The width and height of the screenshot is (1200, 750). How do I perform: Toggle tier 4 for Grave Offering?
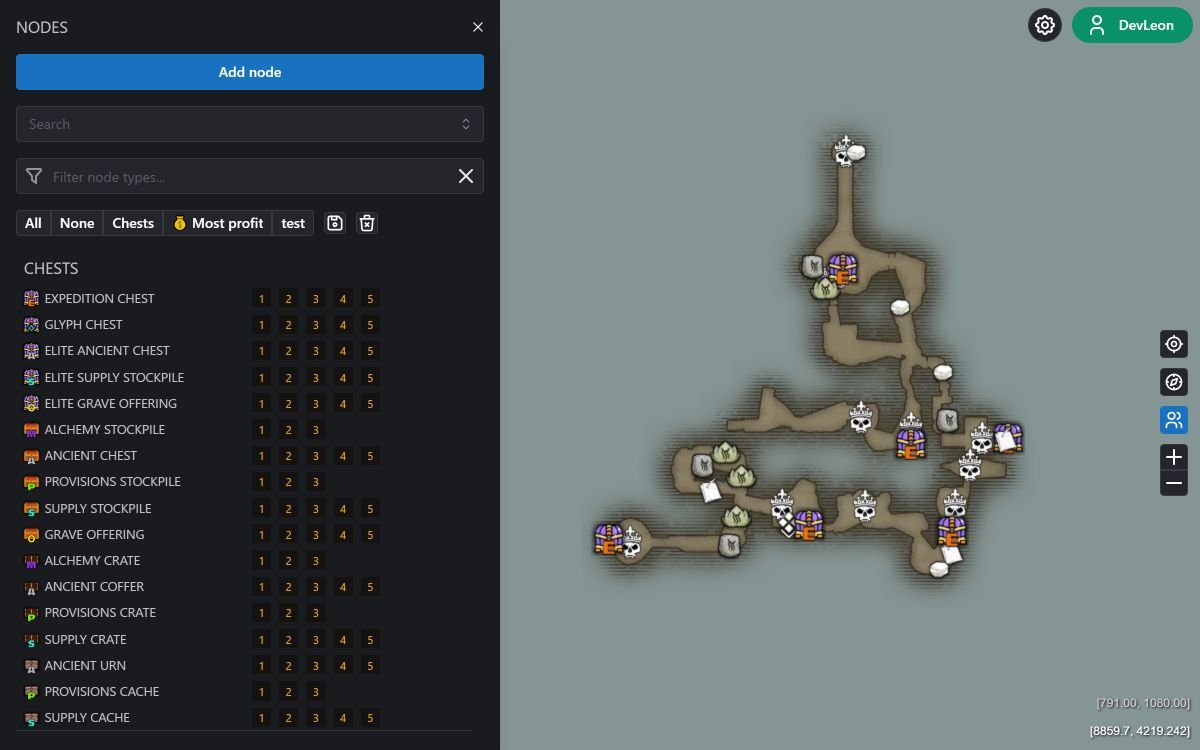(x=342, y=534)
